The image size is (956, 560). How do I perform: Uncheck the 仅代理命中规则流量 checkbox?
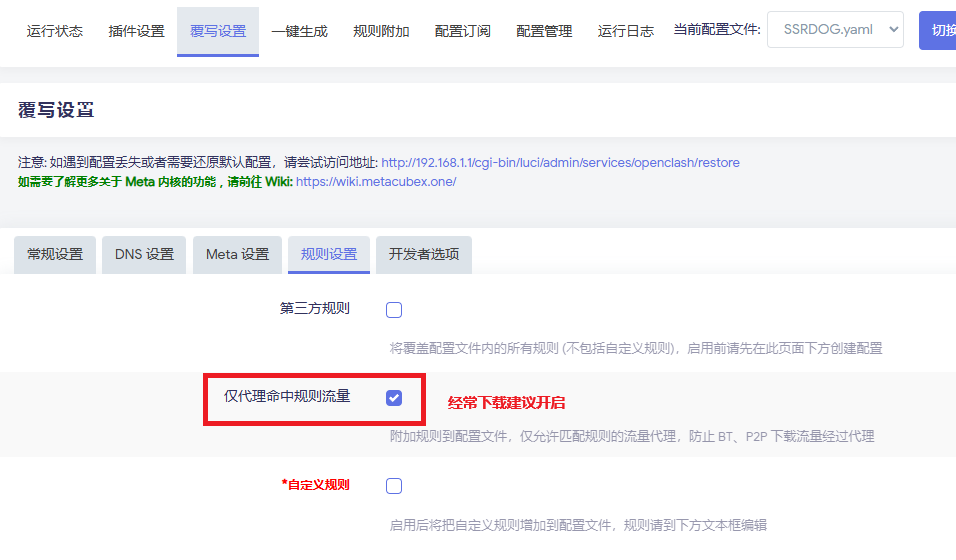[394, 398]
